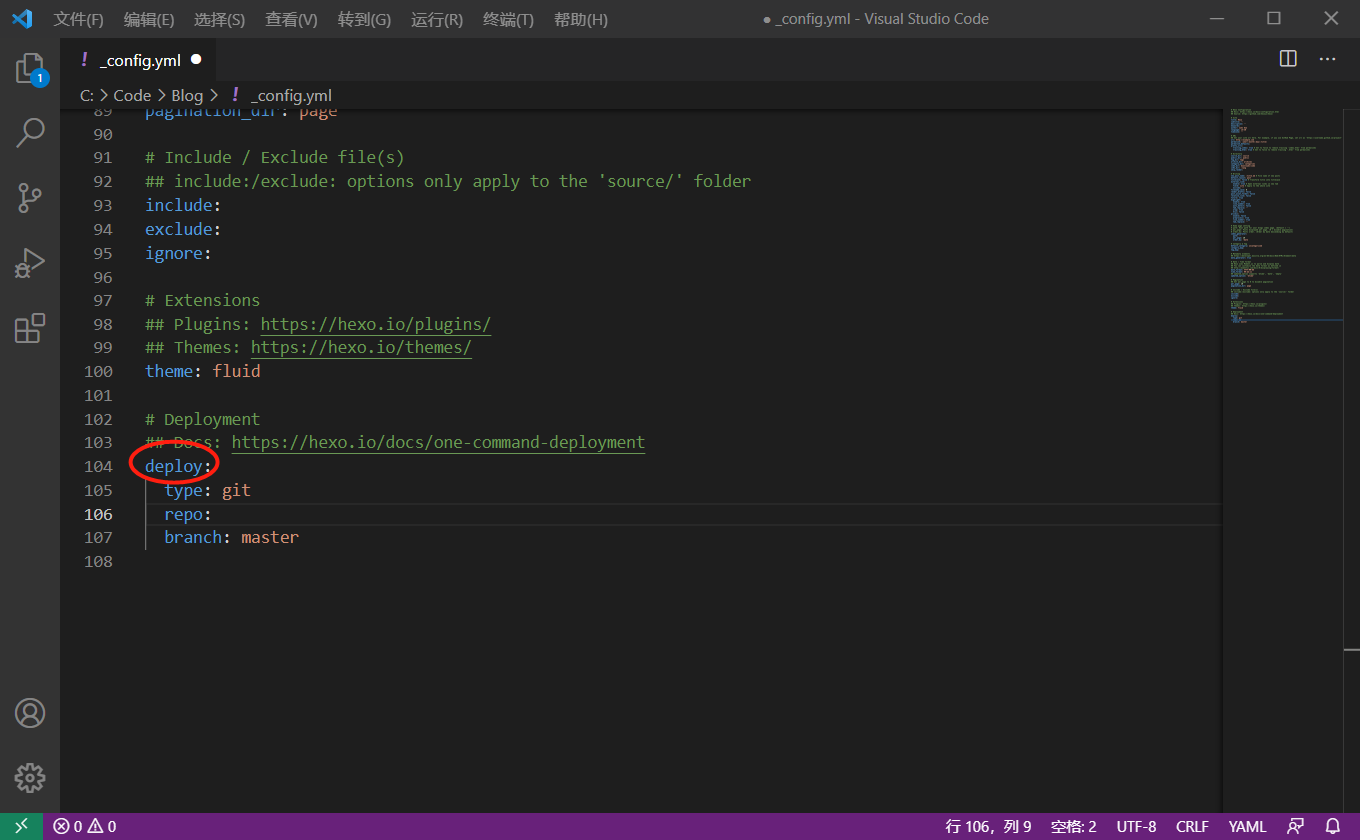Click the unsaved dot on _config.yml tab
1360x840 pixels.
(x=196, y=59)
